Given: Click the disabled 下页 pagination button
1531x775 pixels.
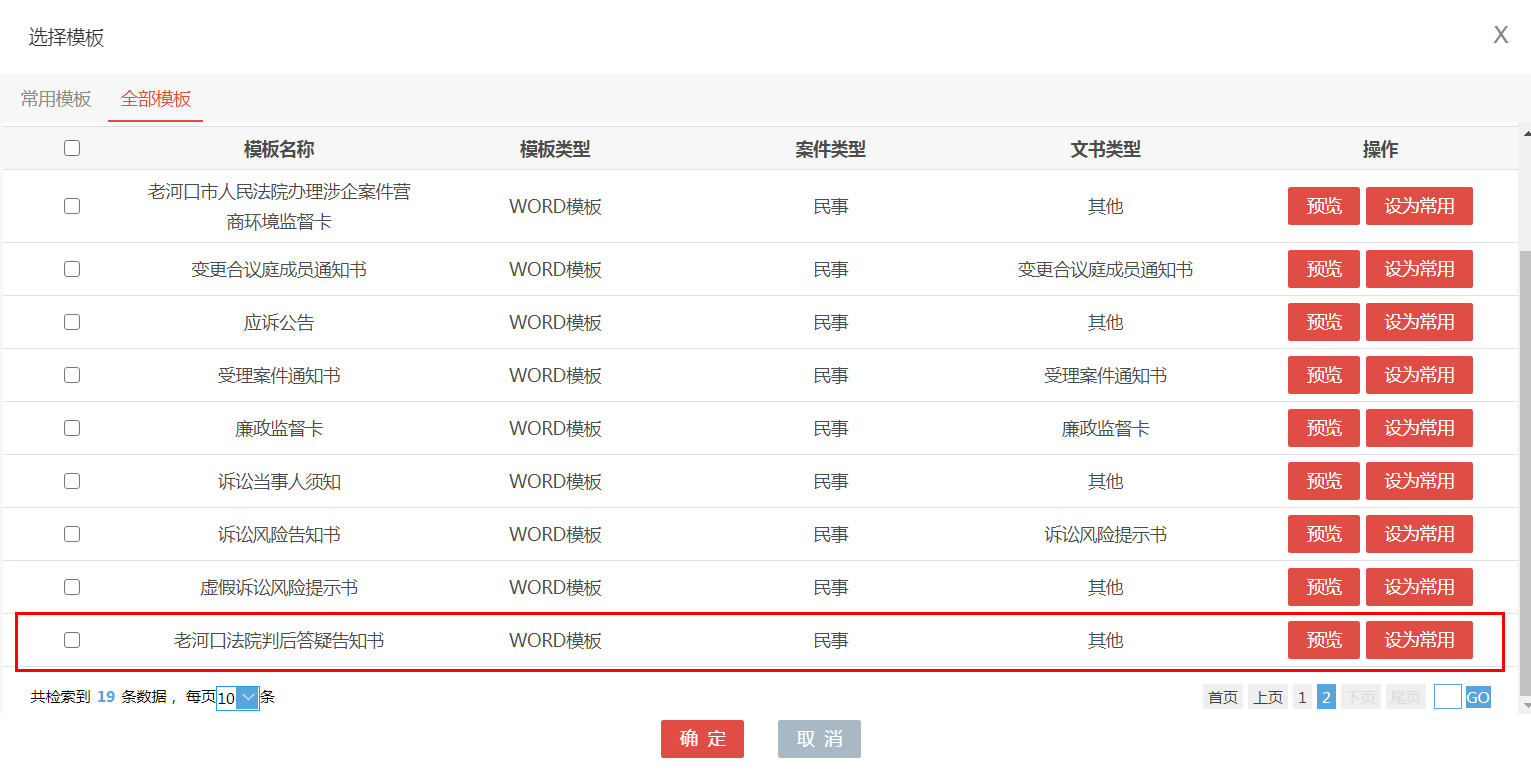Looking at the screenshot, I should (x=1360, y=698).
